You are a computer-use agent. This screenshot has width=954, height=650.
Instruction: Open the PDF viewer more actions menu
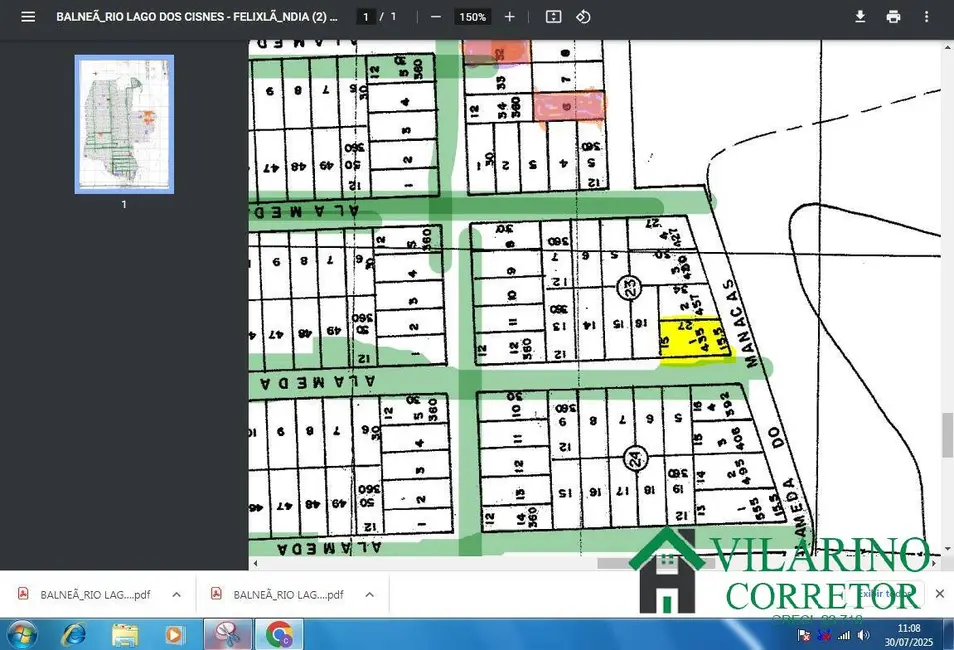(x=926, y=17)
